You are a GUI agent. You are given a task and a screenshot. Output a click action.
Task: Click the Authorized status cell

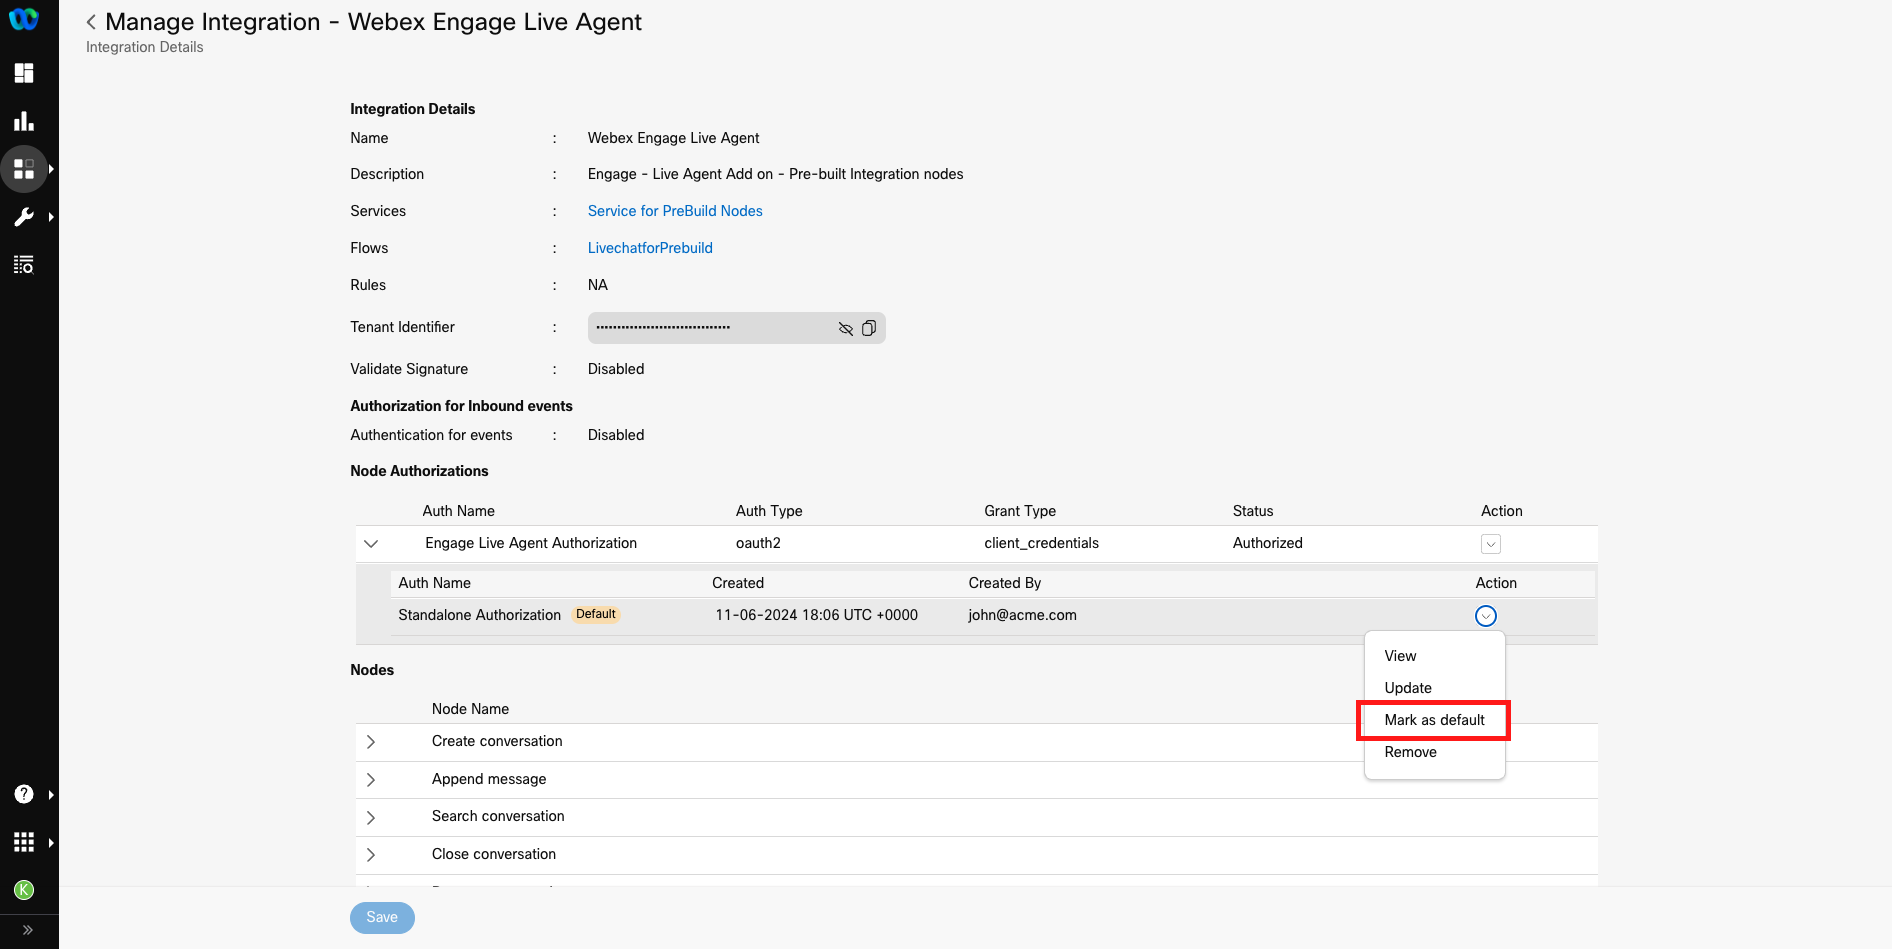(1268, 543)
